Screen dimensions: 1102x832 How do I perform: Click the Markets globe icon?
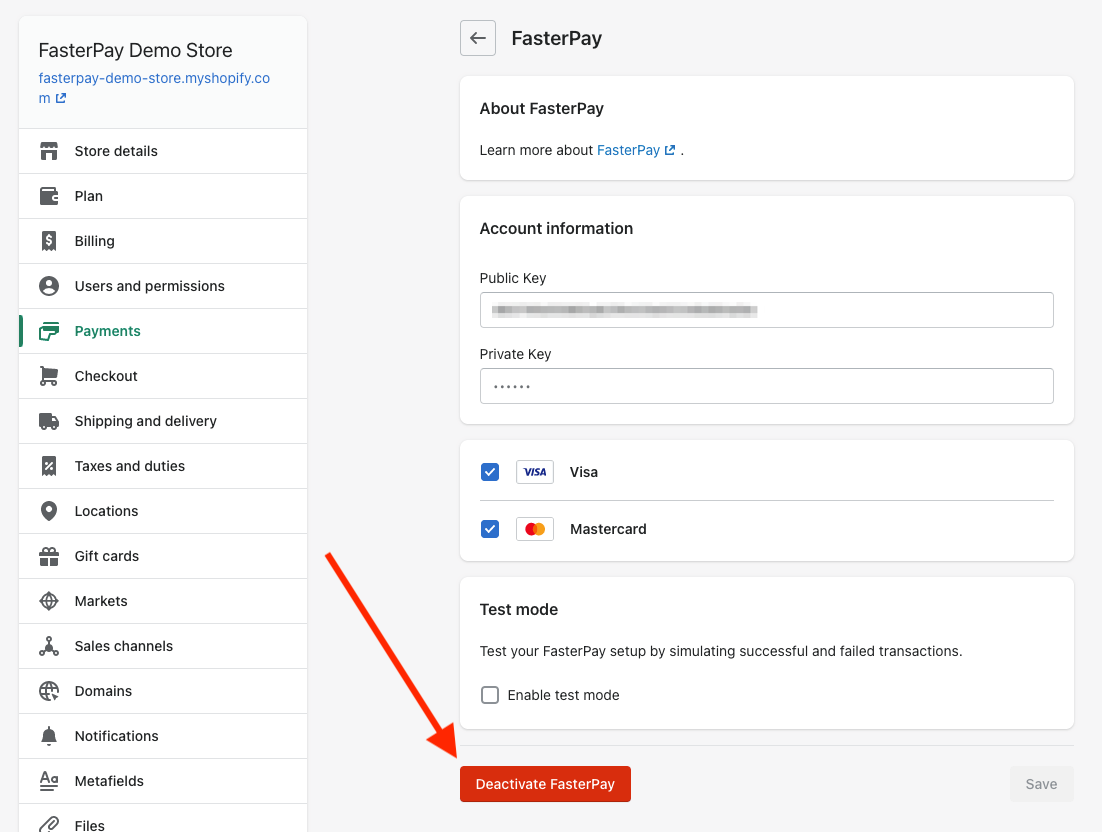point(48,601)
